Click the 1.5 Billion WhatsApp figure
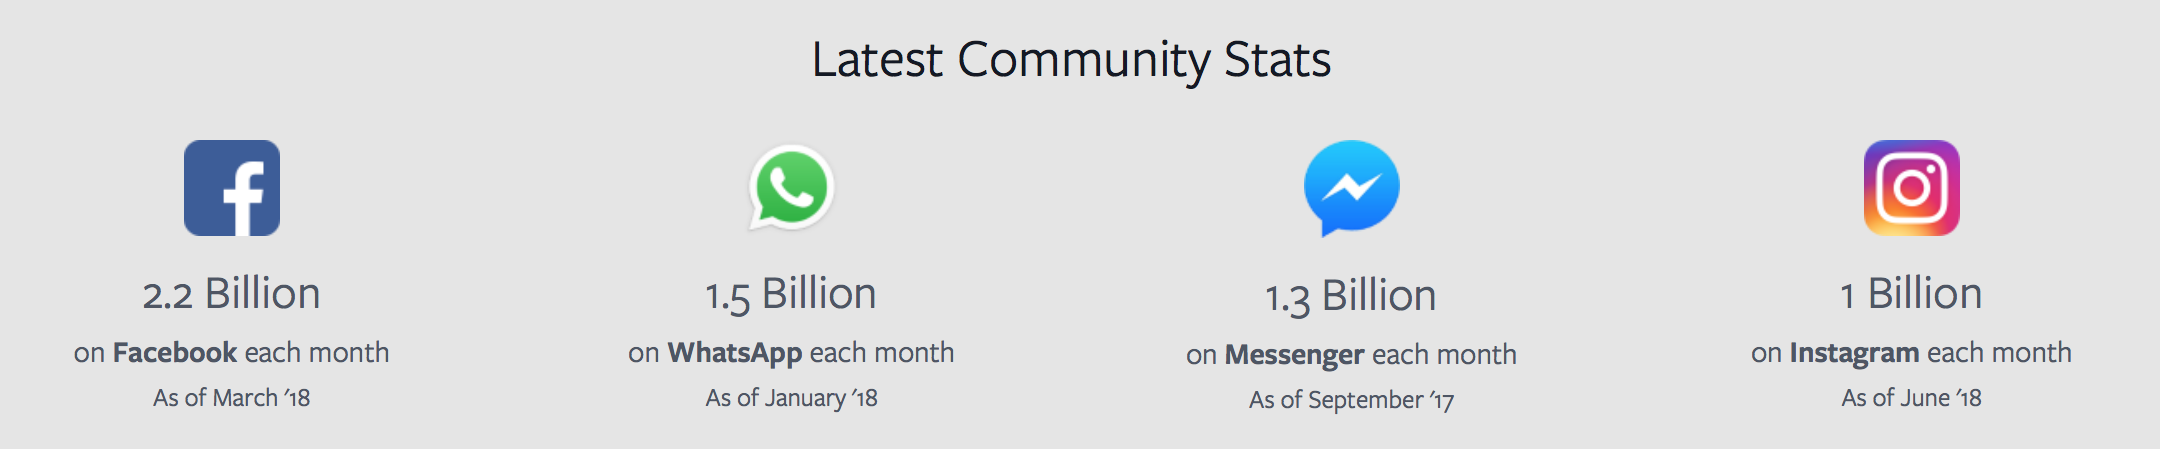Image resolution: width=2160 pixels, height=449 pixels. tap(791, 294)
